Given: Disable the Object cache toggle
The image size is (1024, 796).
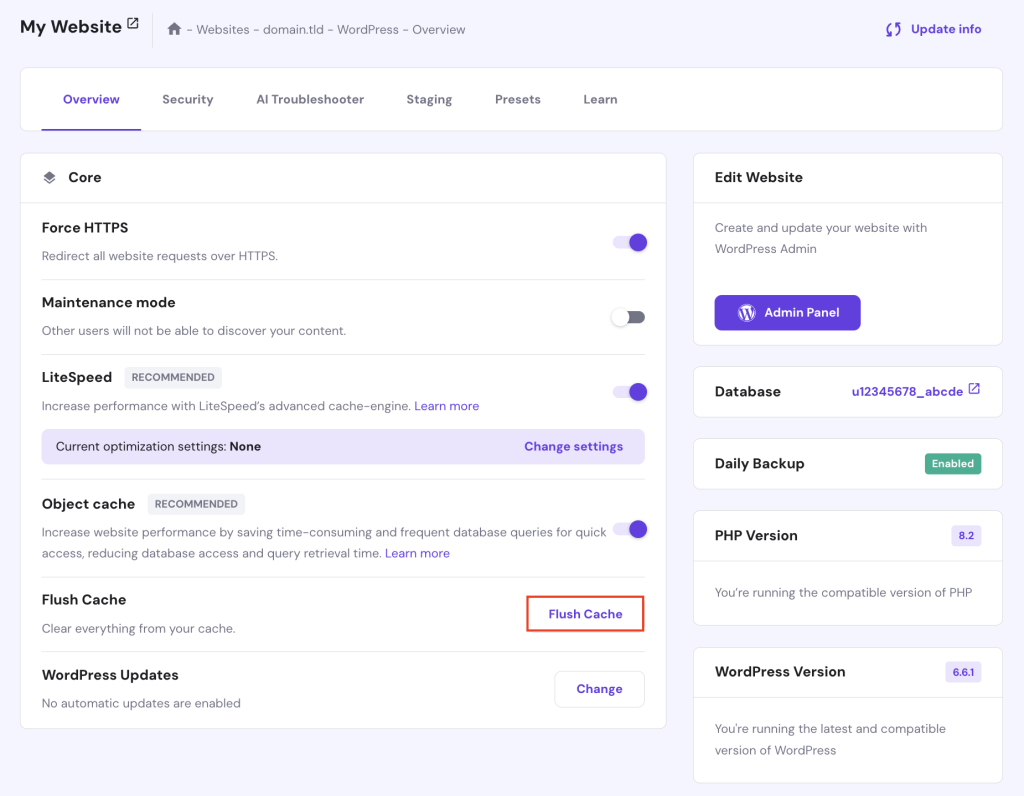Looking at the screenshot, I should 629,529.
